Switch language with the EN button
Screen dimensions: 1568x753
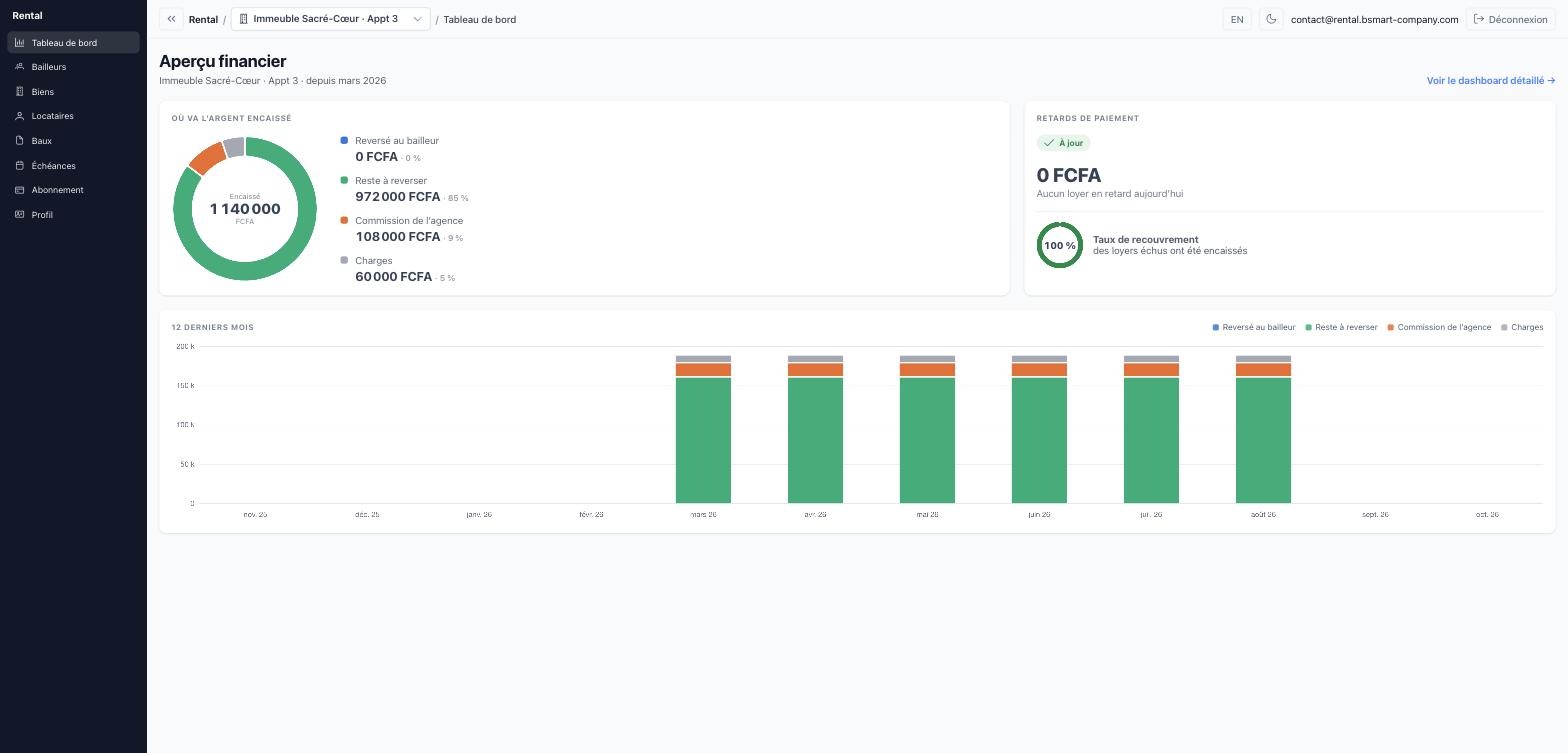(x=1237, y=19)
